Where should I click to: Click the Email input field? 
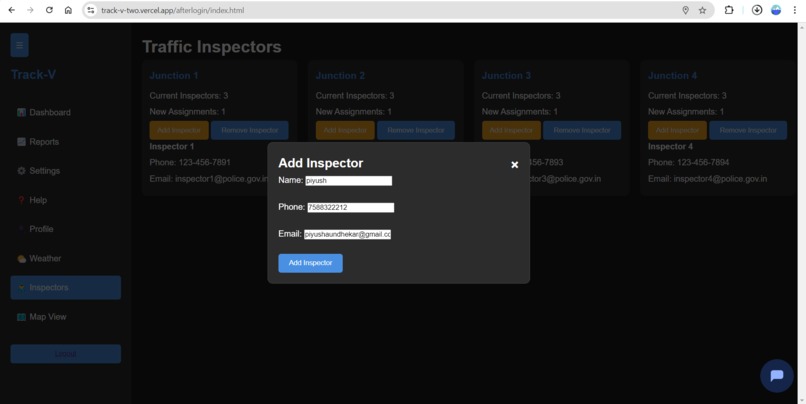pyautogui.click(x=347, y=234)
